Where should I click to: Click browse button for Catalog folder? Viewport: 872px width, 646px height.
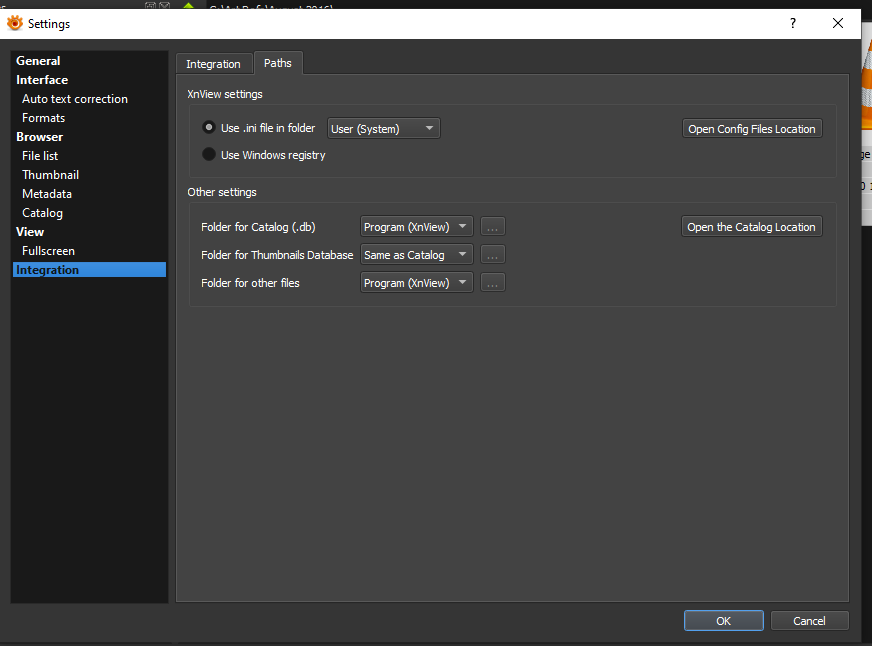492,227
